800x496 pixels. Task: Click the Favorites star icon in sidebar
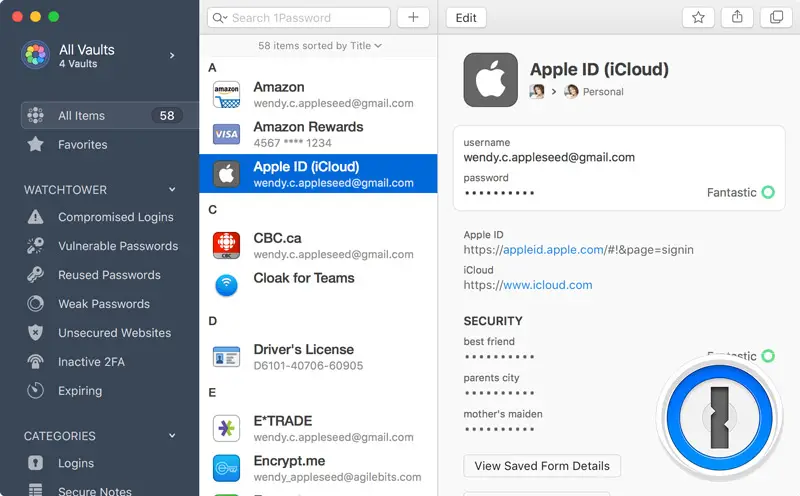point(35,144)
